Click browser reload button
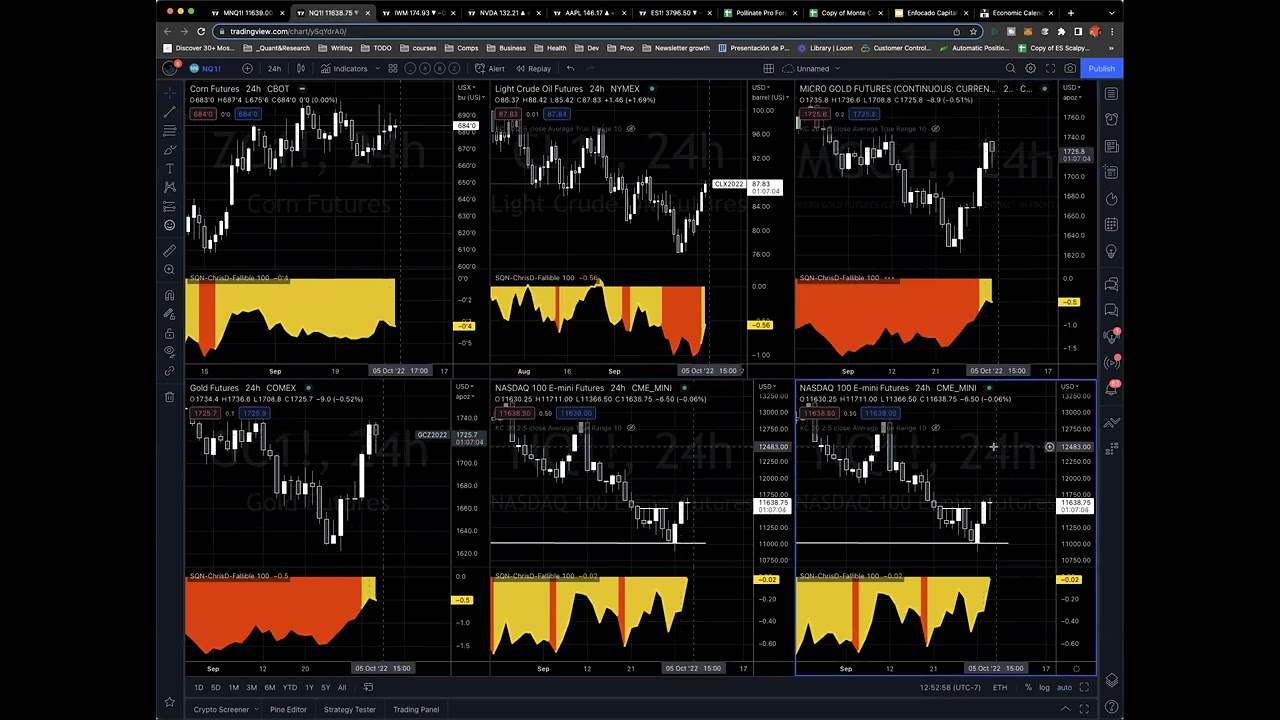 pos(201,32)
